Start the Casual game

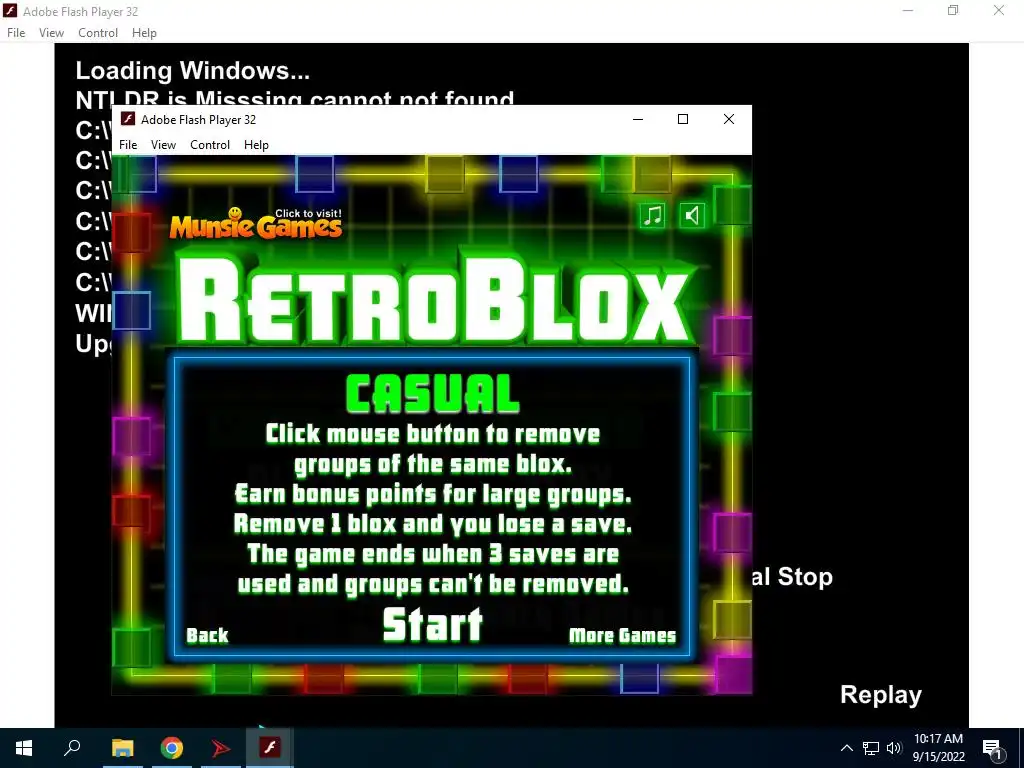coord(432,624)
